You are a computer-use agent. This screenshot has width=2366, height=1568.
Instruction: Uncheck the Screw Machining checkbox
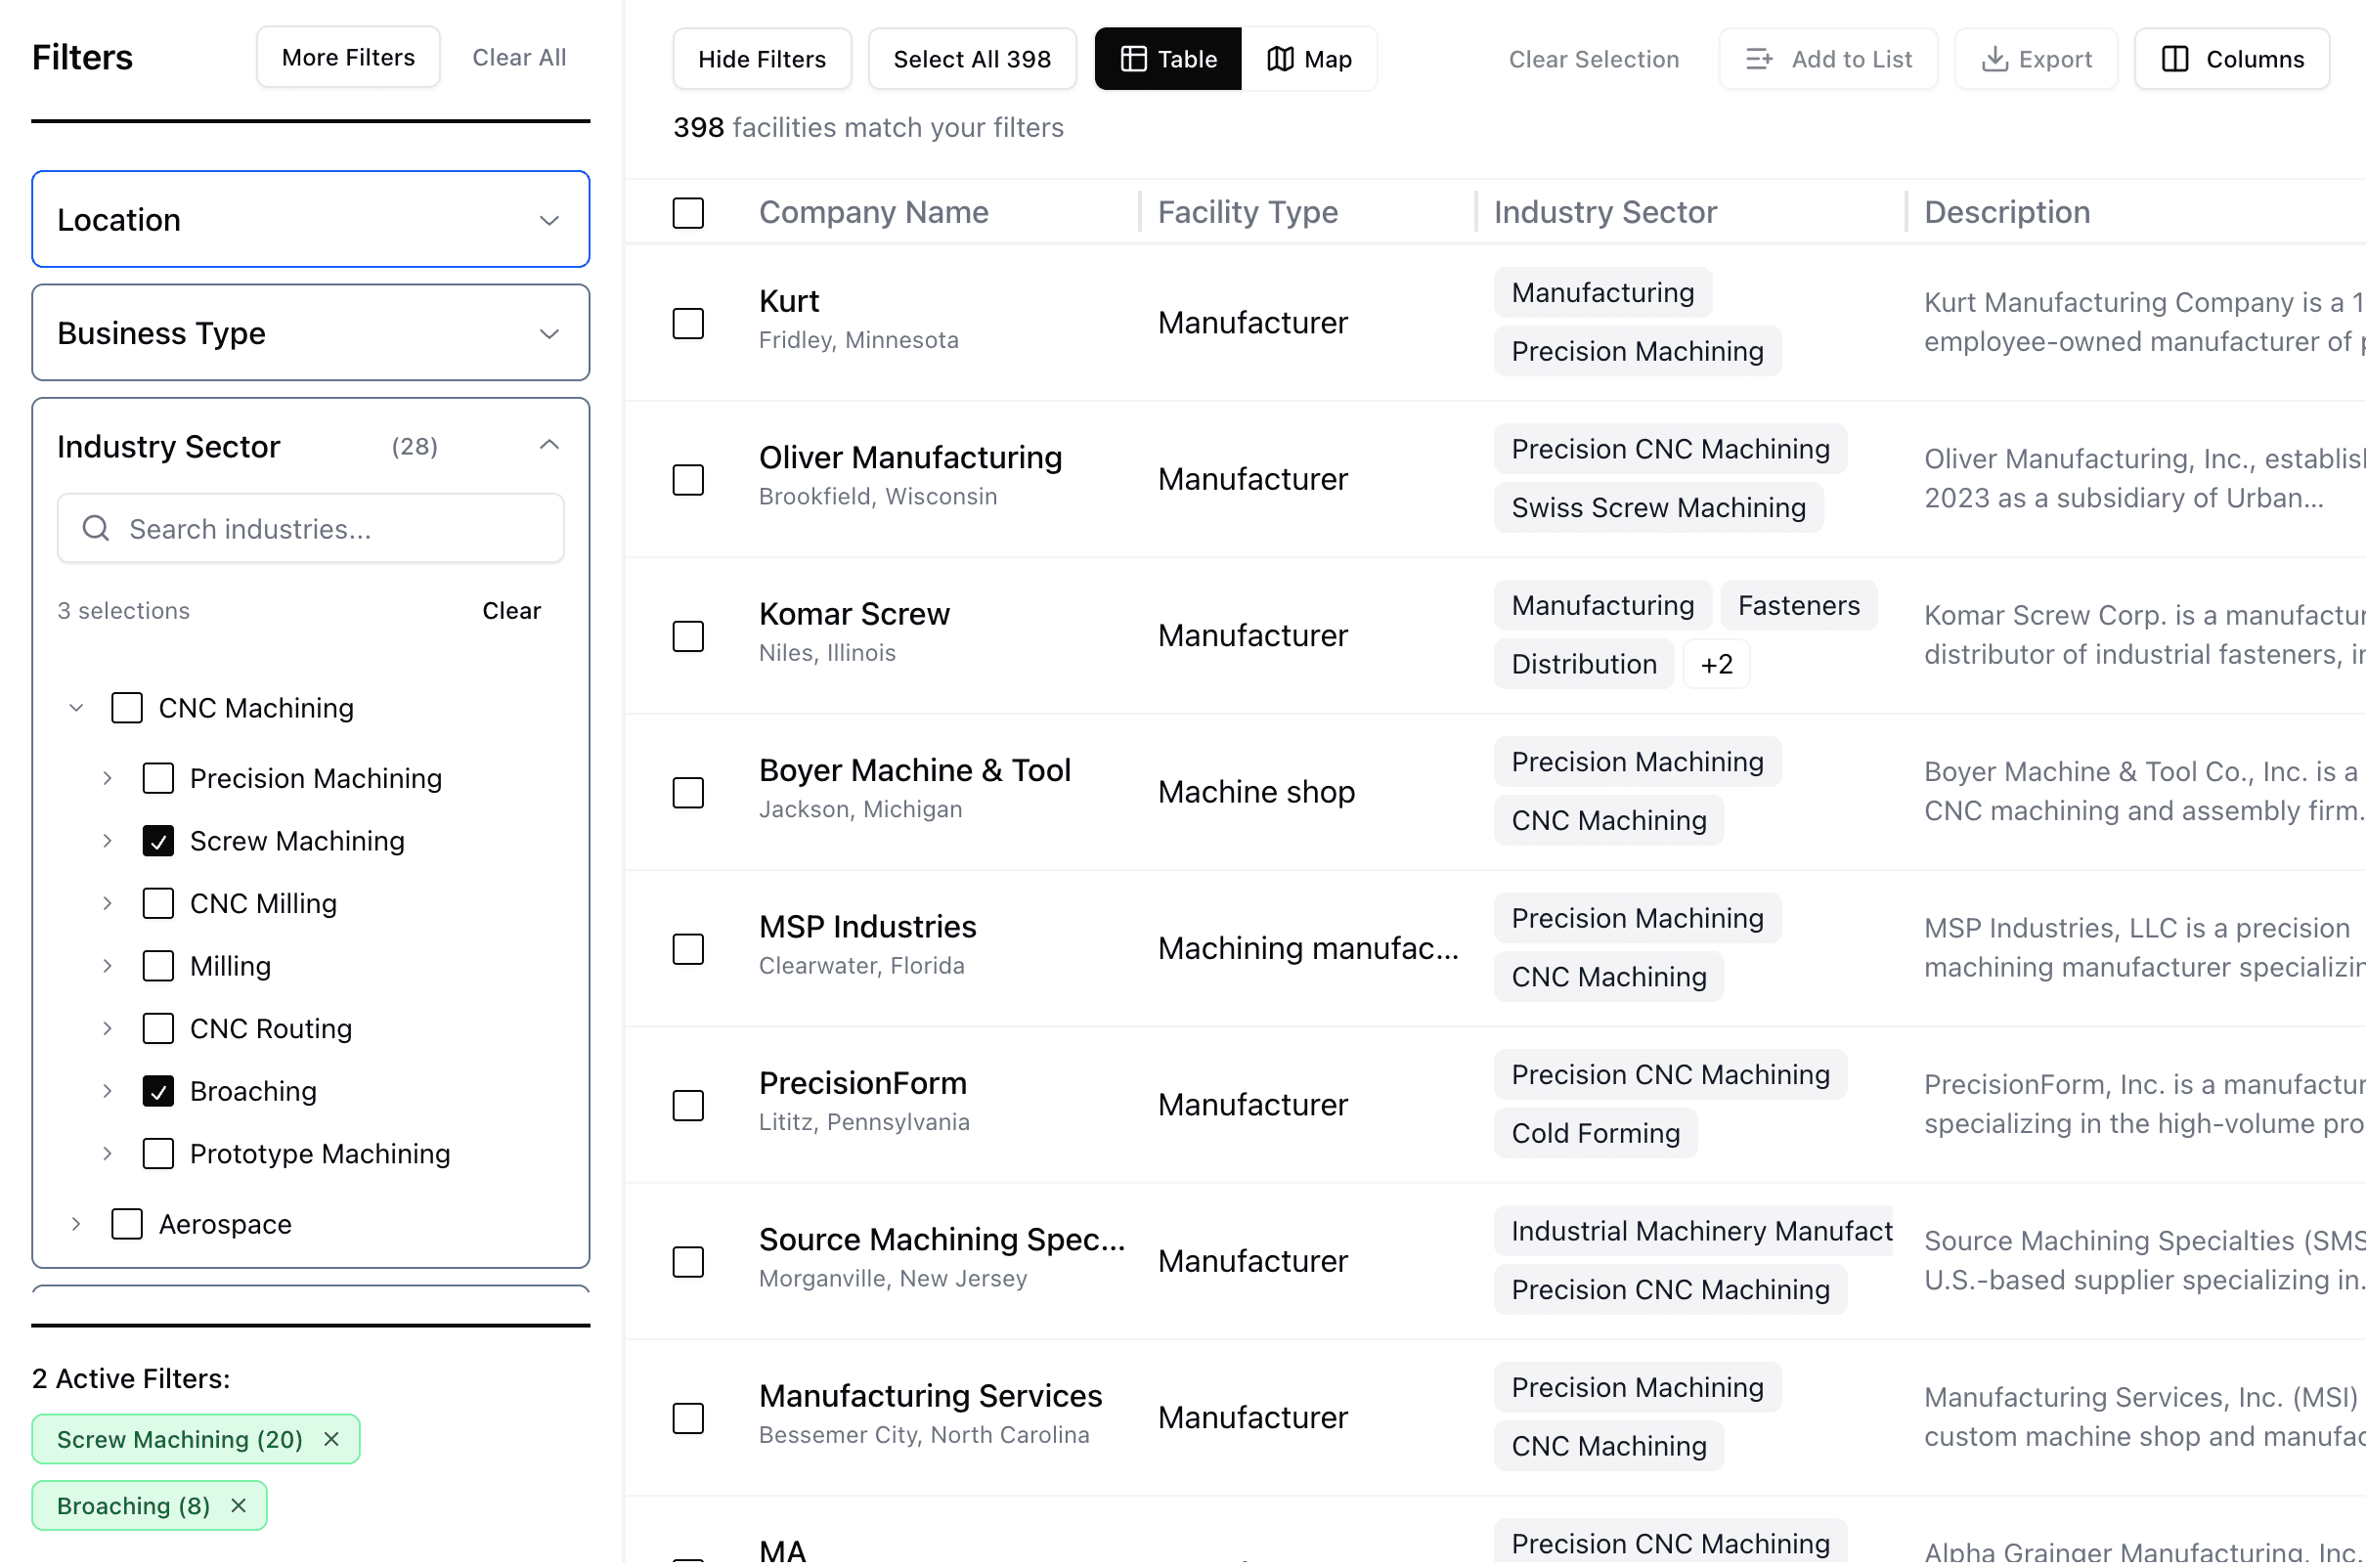tap(157, 841)
